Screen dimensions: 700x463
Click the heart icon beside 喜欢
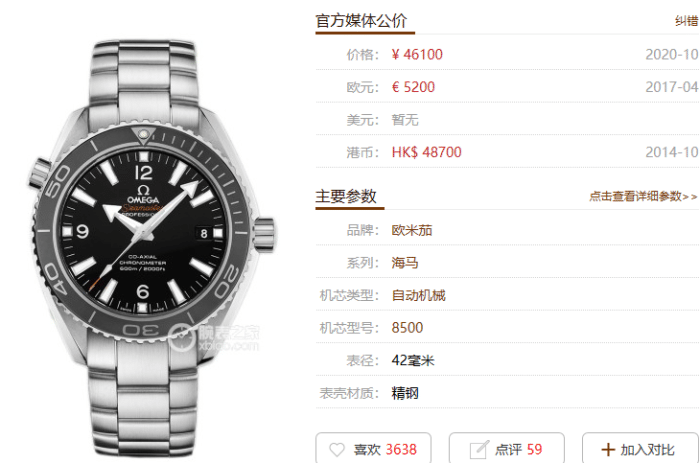tap(337, 449)
